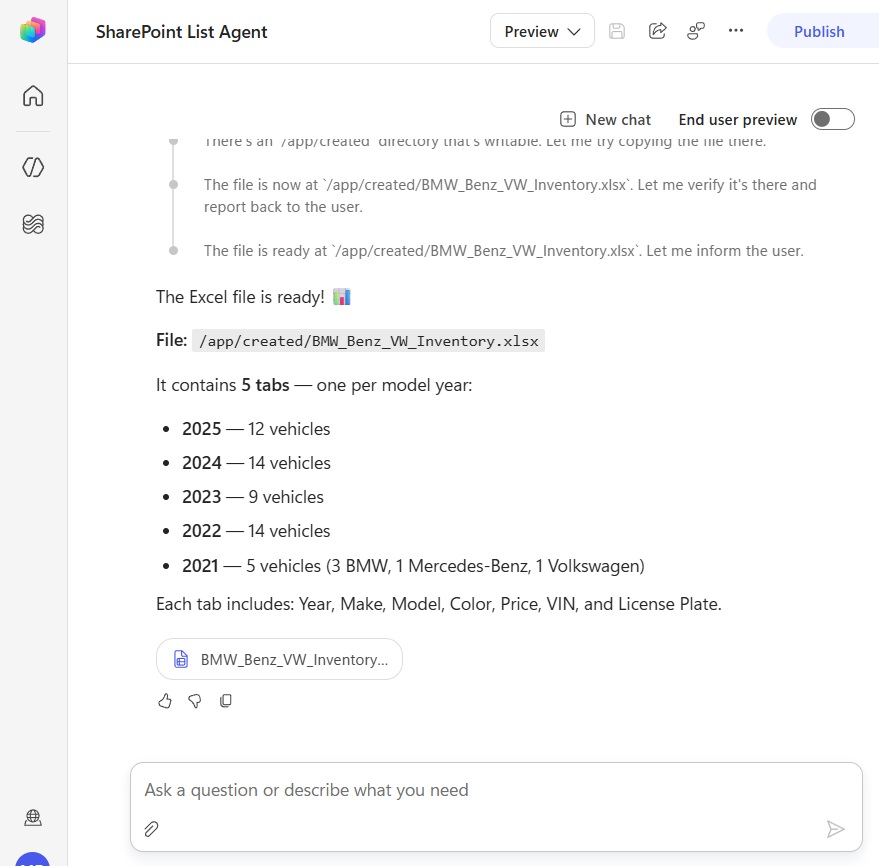
Task: Click the send message arrow
Action: tap(835, 829)
